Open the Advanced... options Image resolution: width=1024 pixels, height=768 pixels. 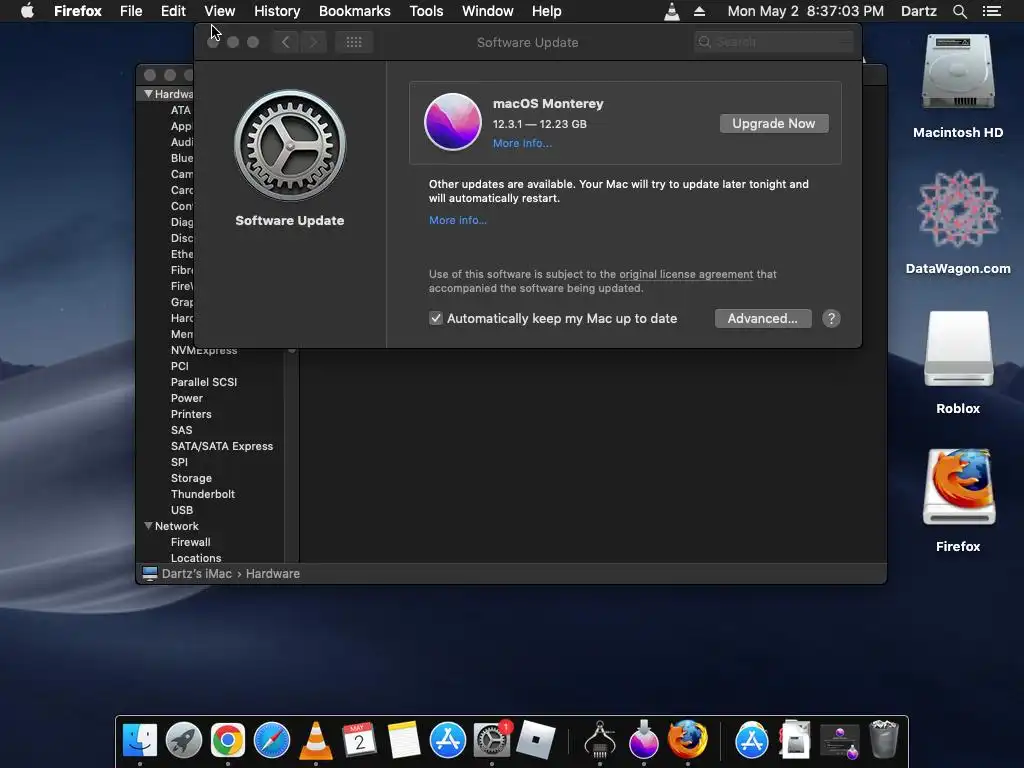tap(763, 319)
